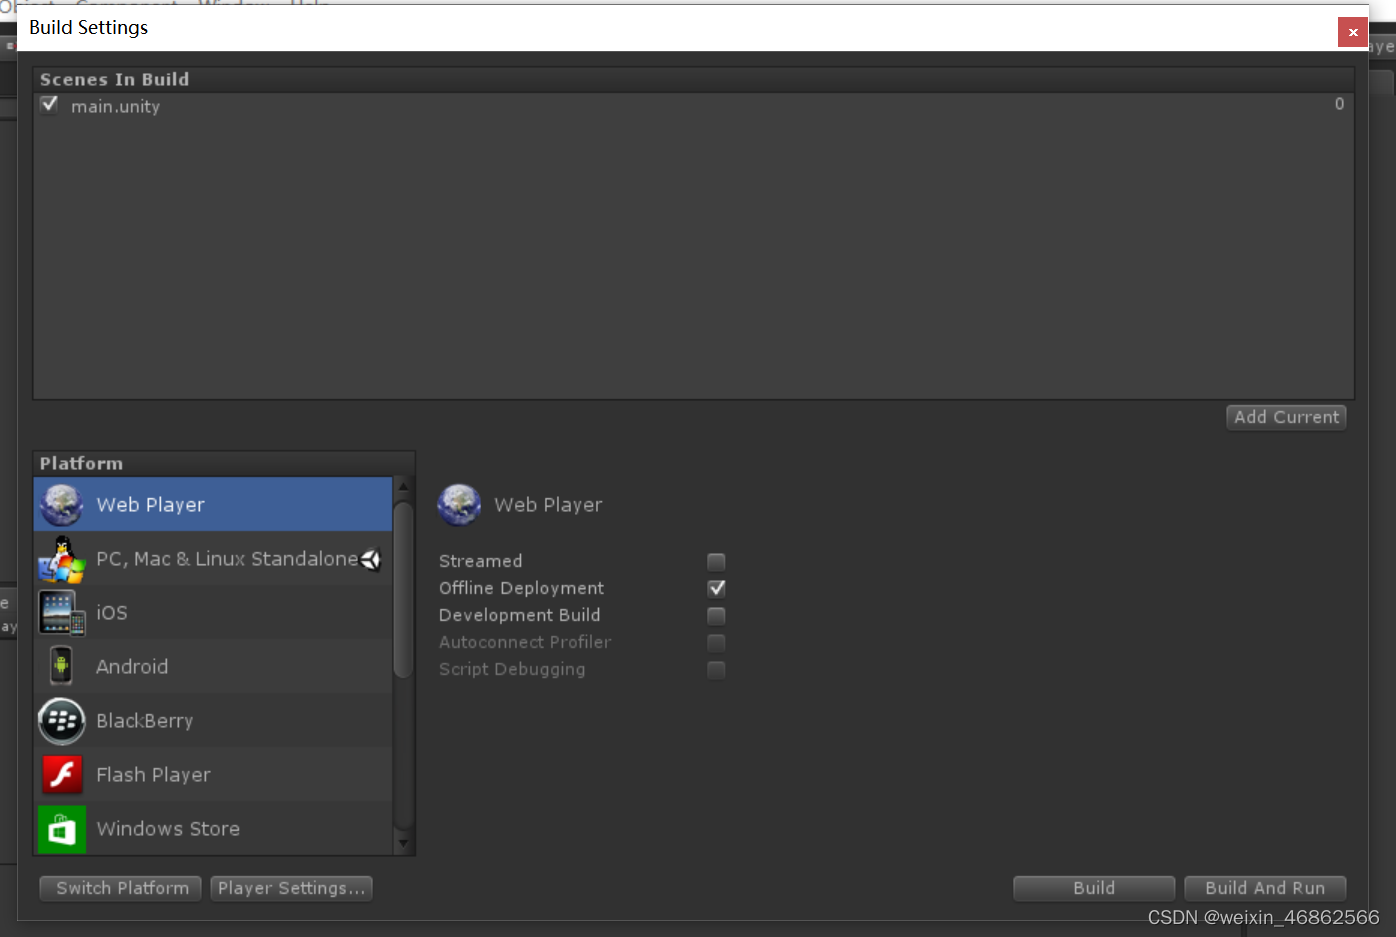Image resolution: width=1396 pixels, height=937 pixels.
Task: Click the Offline Deployment label
Action: [x=521, y=588]
